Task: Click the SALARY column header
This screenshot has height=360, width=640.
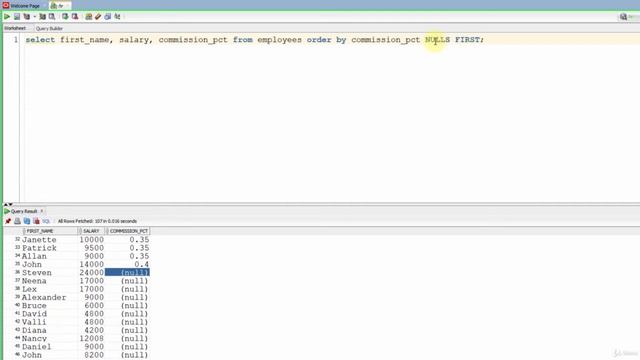Action: click(91, 231)
